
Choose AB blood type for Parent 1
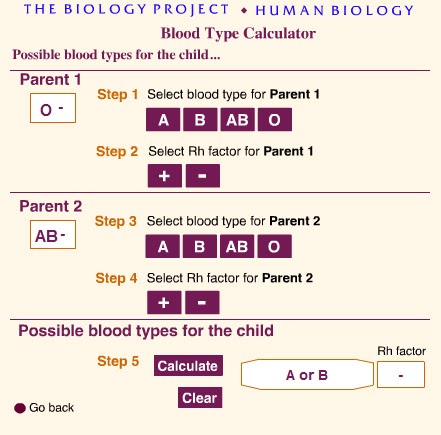click(237, 119)
